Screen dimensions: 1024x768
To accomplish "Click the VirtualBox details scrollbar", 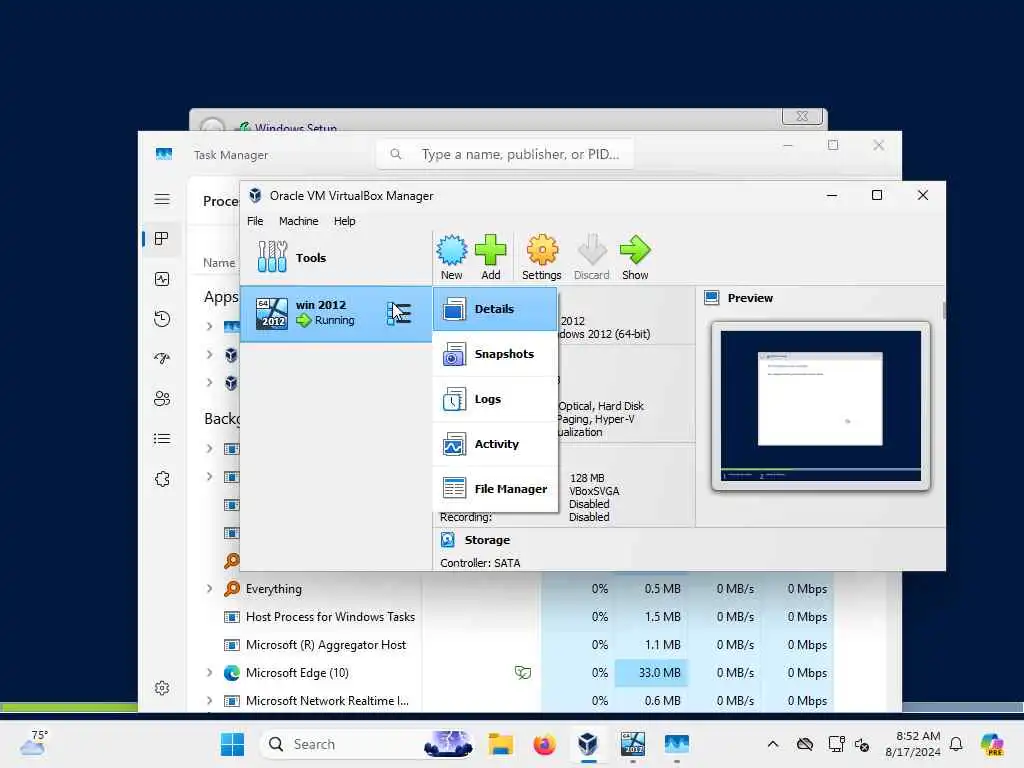I will point(944,311).
